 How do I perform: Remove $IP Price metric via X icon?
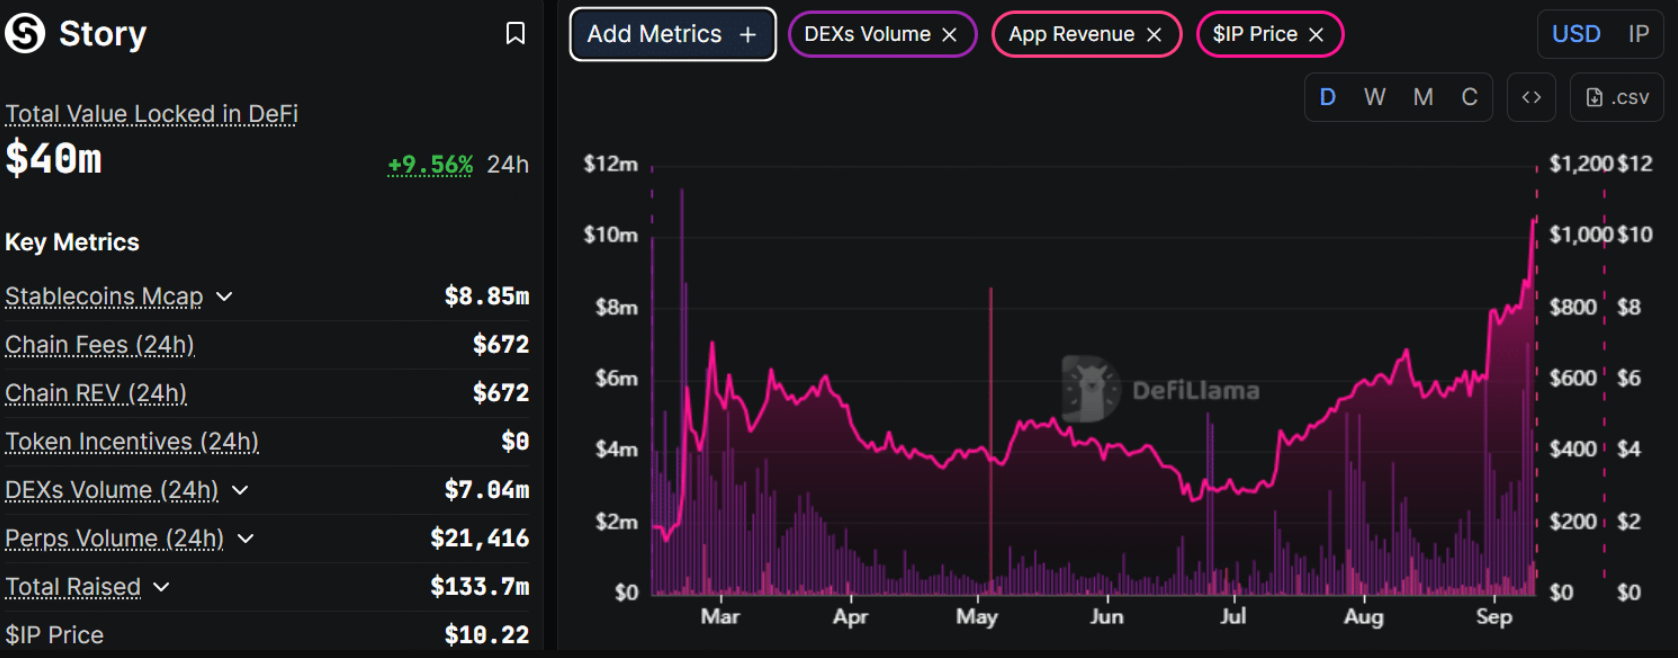[1316, 35]
